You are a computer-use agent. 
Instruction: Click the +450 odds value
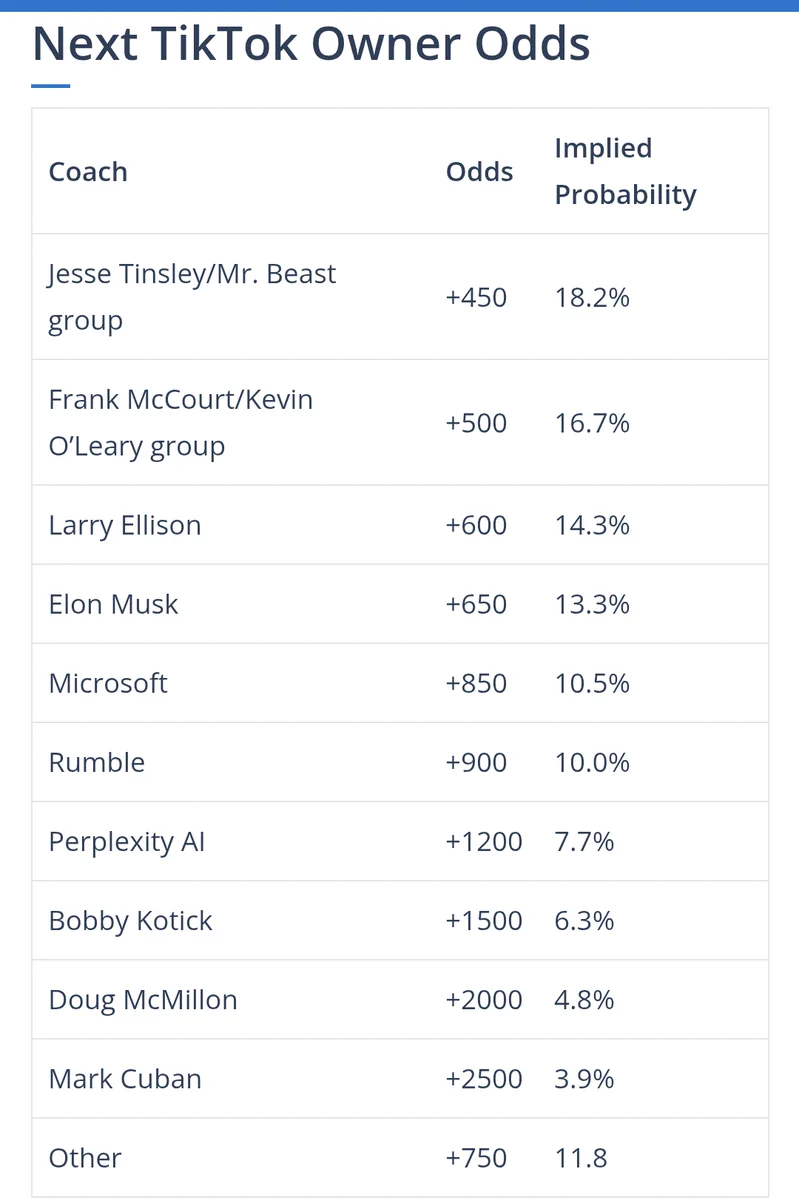click(477, 297)
